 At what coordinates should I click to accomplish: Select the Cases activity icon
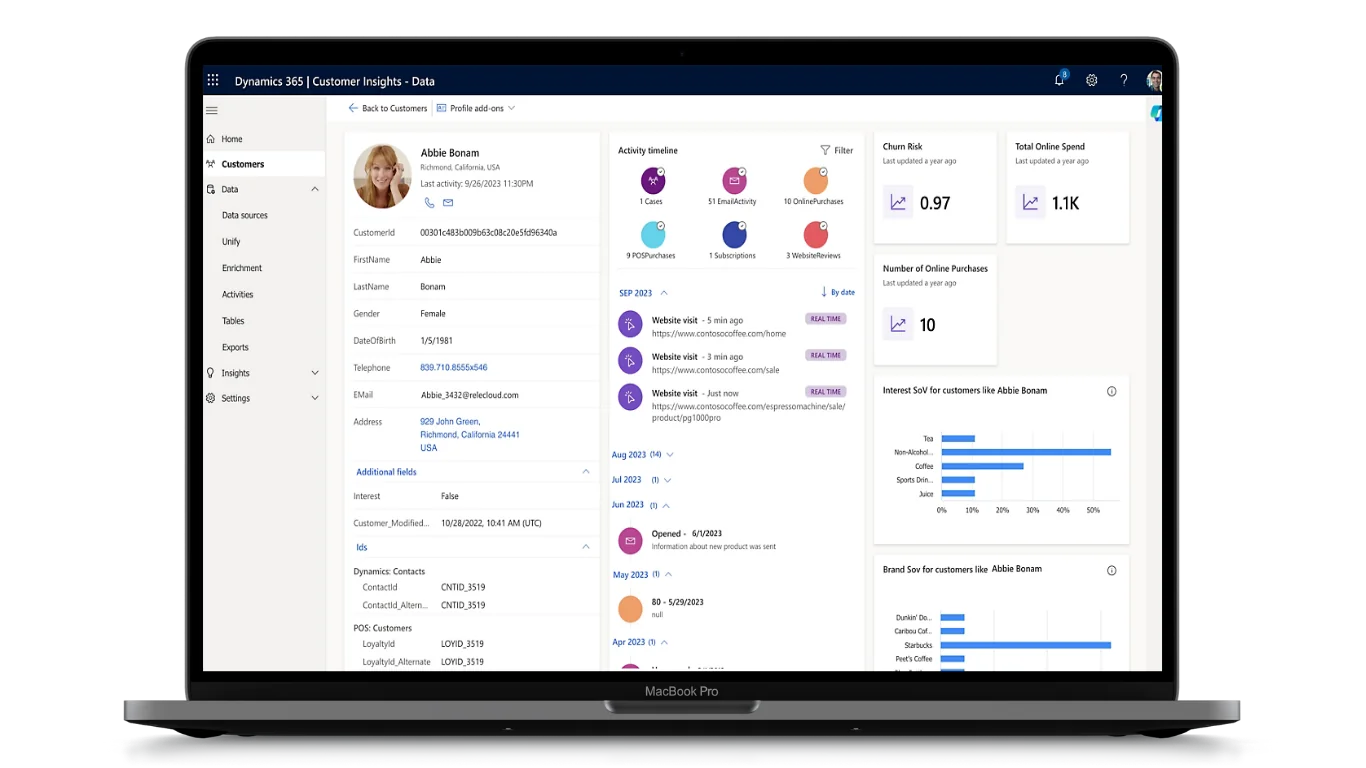coord(653,181)
